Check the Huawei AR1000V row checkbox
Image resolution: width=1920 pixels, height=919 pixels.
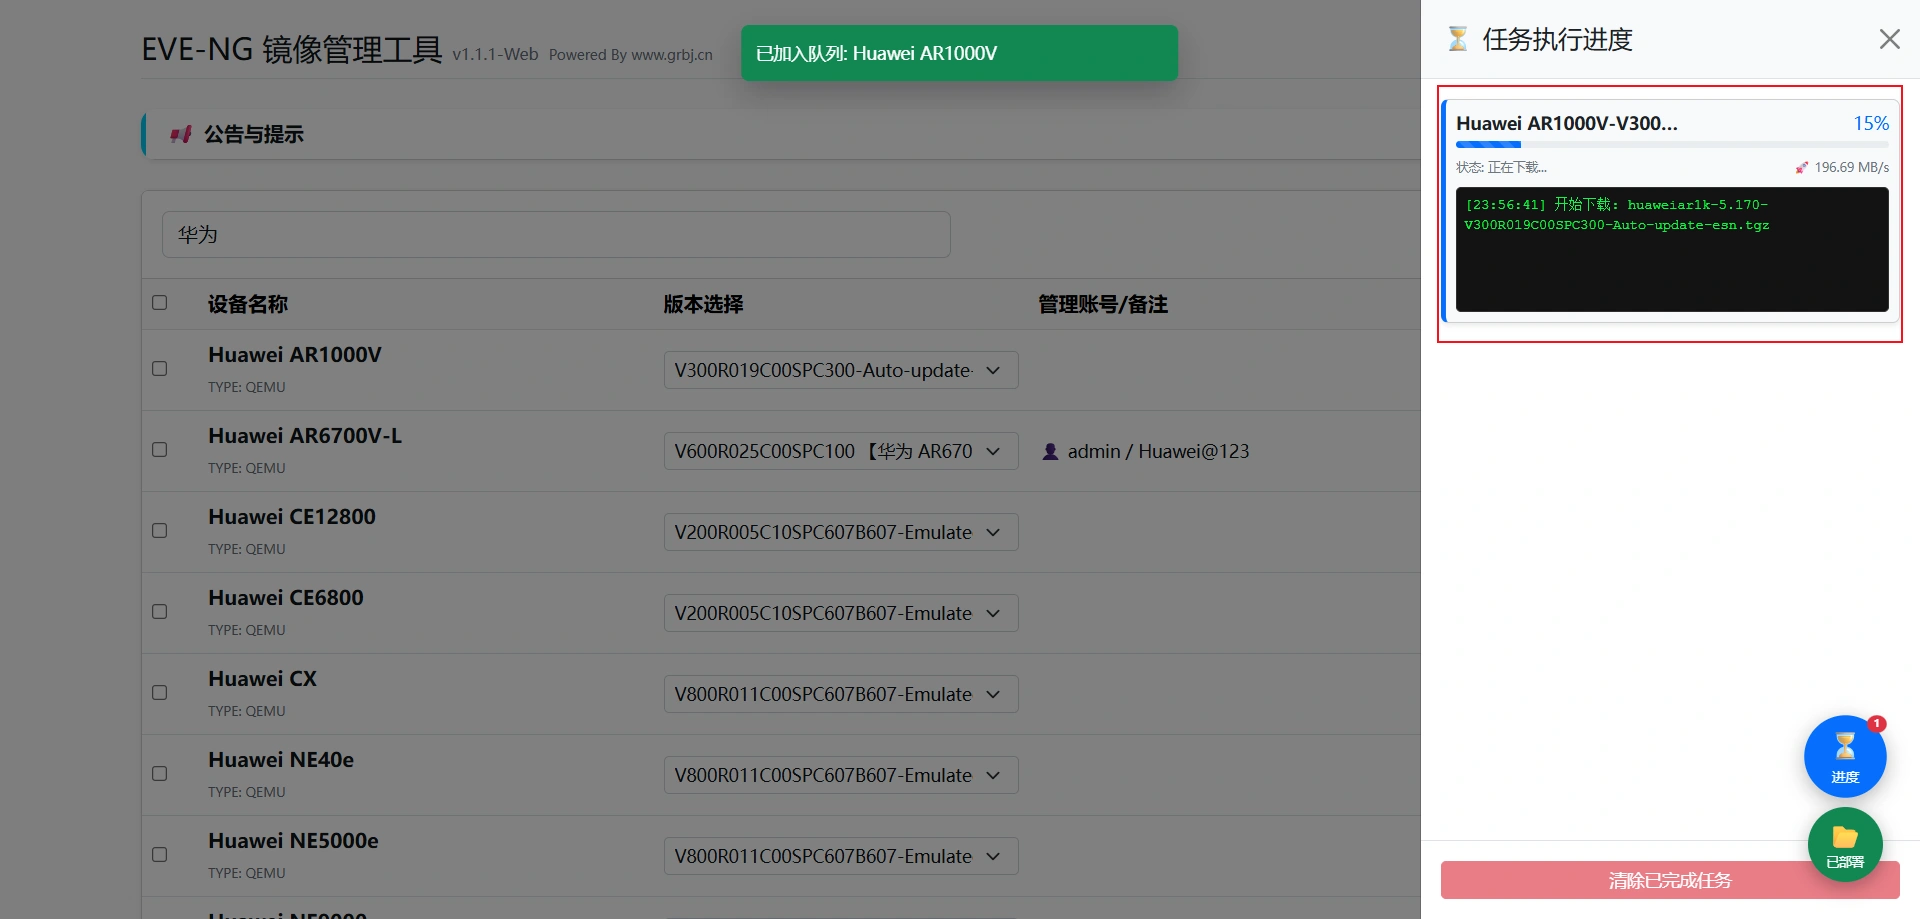pyautogui.click(x=159, y=368)
